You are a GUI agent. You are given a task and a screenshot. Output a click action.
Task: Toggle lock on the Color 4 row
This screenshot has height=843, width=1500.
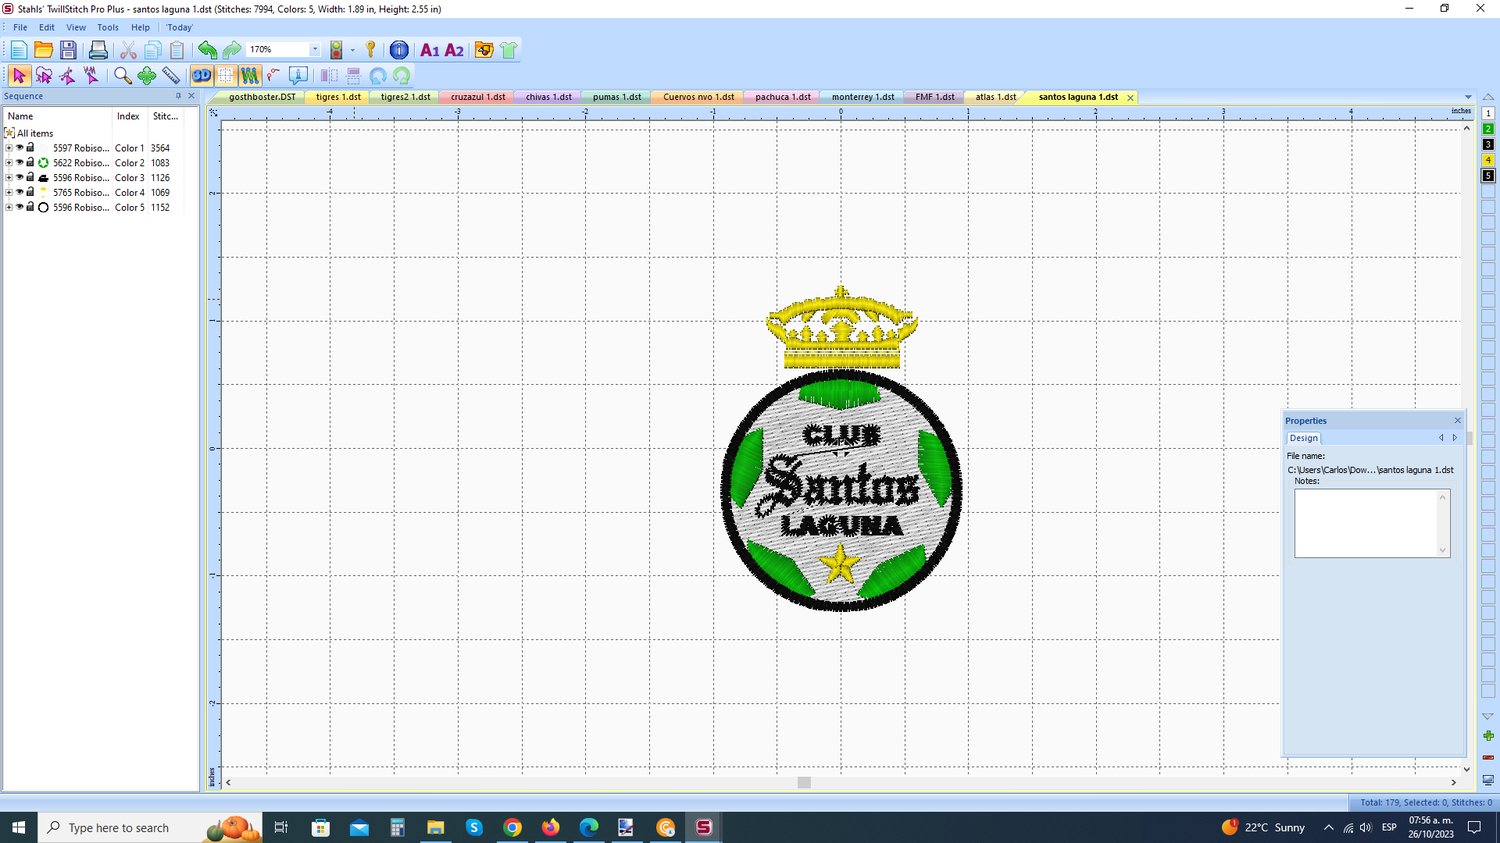coord(30,192)
